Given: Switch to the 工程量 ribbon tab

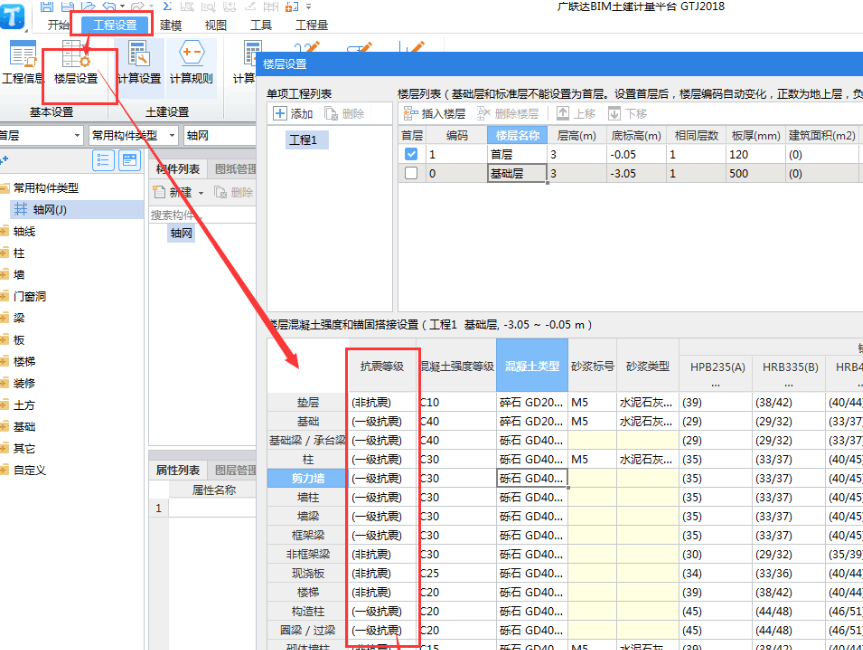Looking at the screenshot, I should [x=312, y=25].
